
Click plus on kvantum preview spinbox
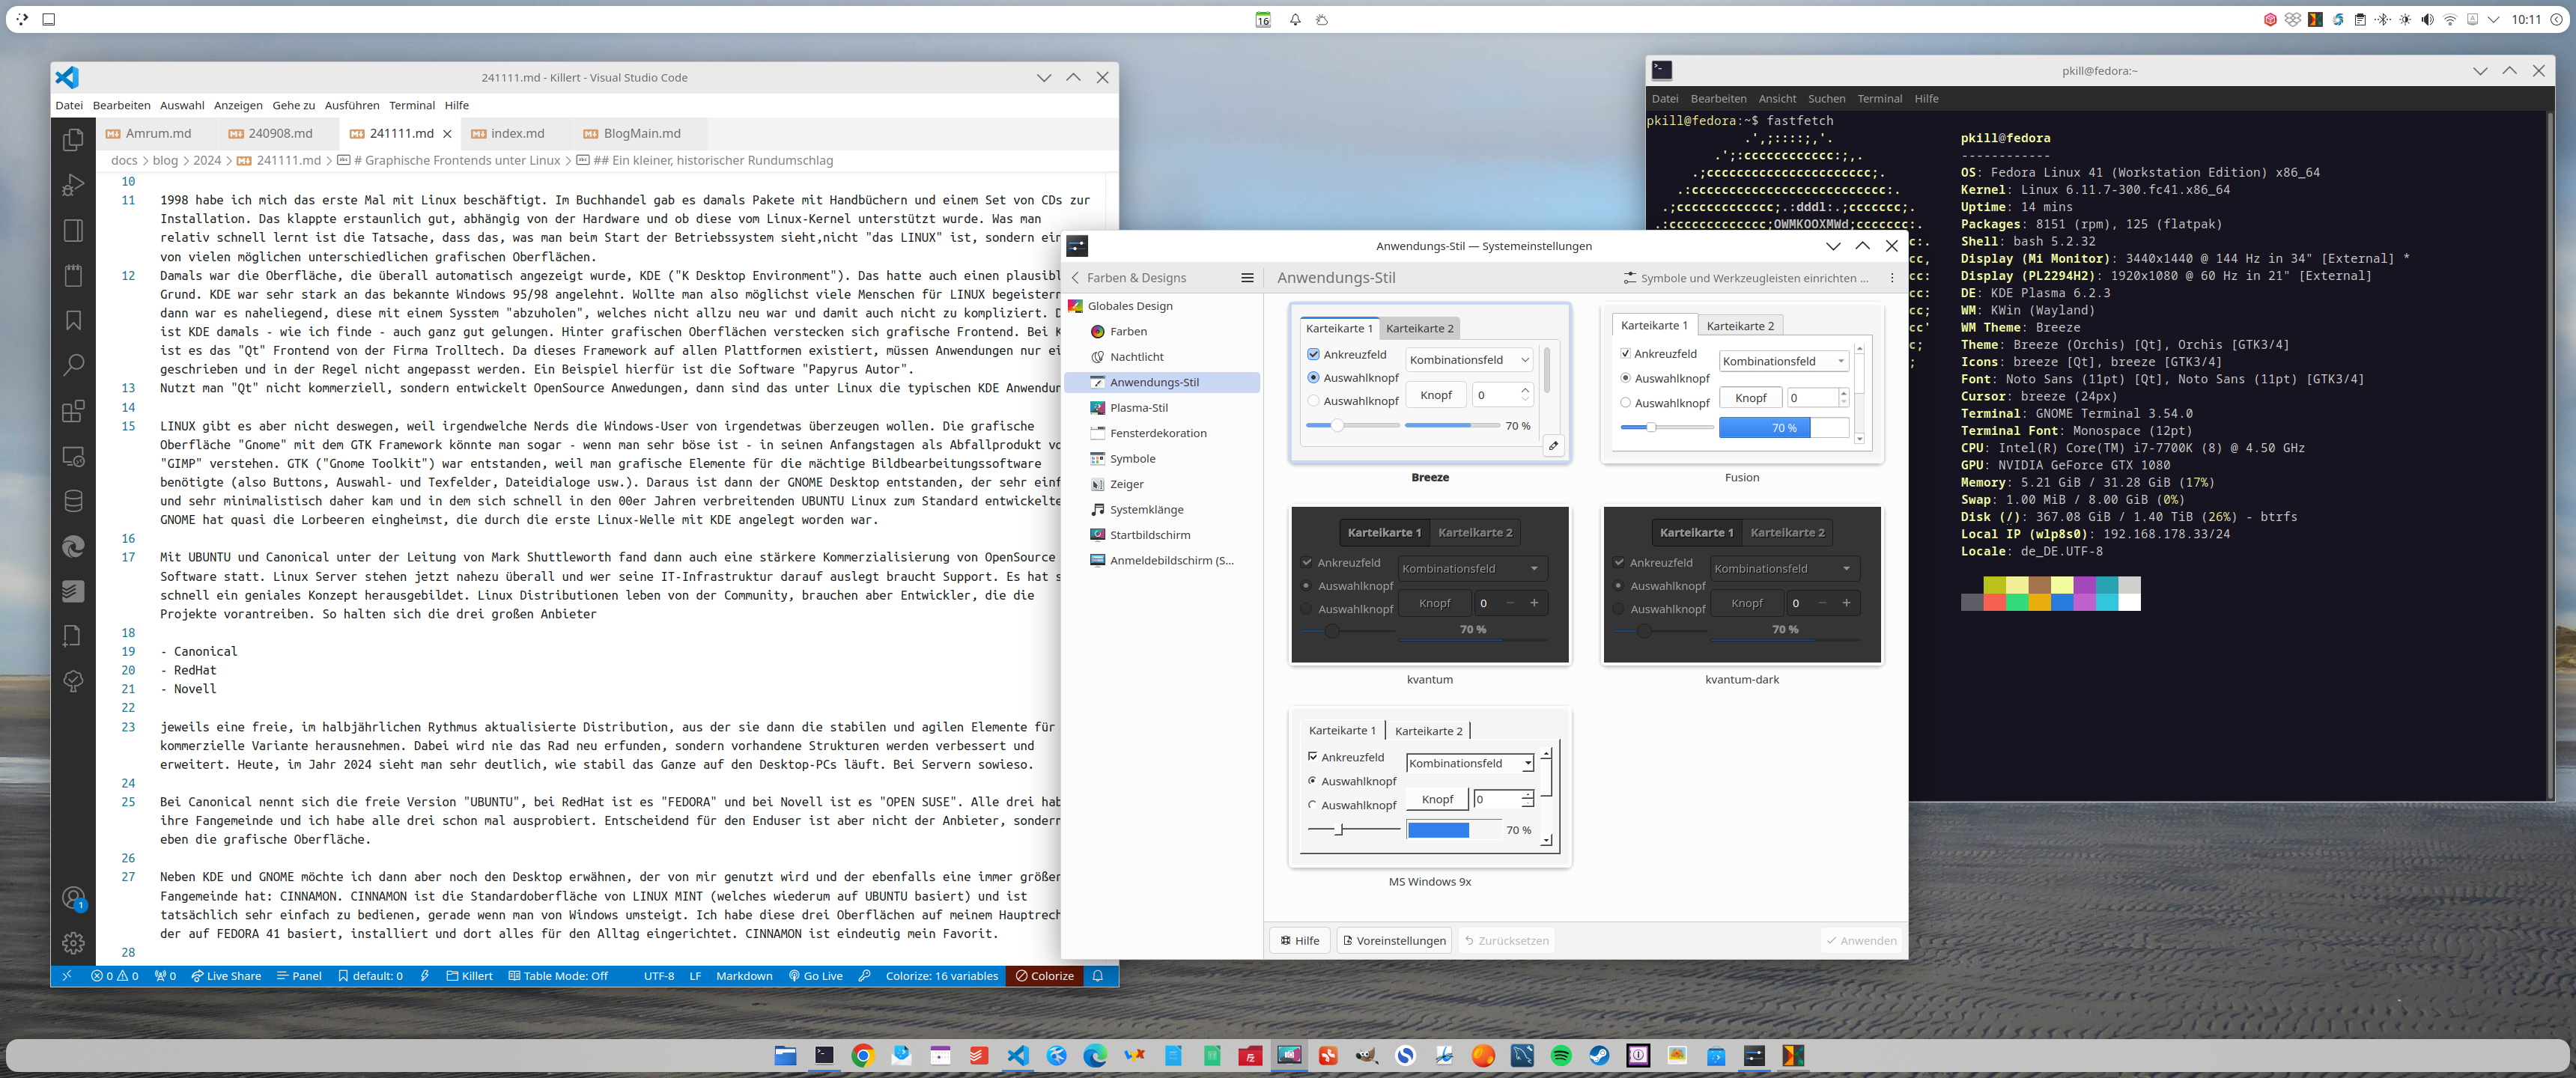pyautogui.click(x=1534, y=603)
